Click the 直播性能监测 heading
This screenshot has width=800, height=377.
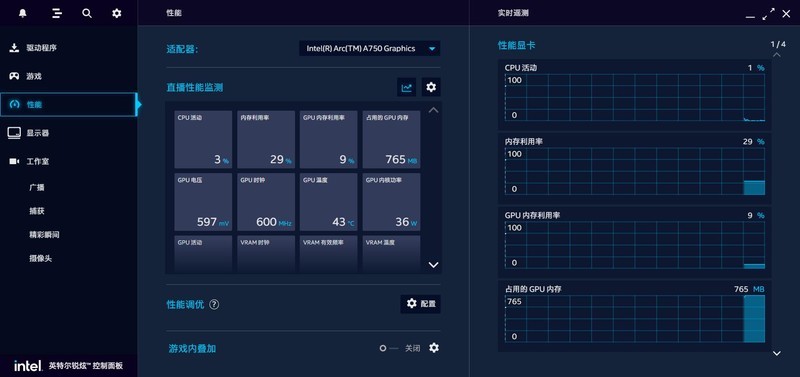pyautogui.click(x=194, y=87)
